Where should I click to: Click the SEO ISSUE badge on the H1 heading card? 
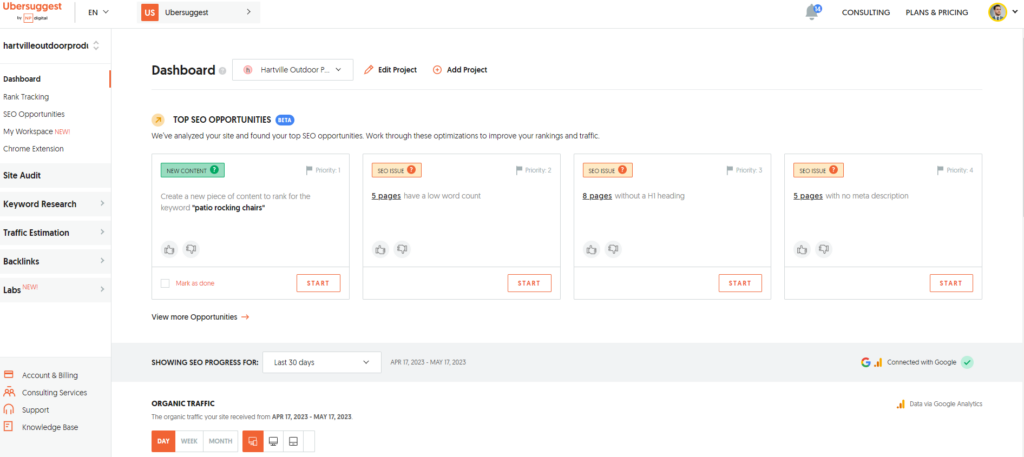(x=607, y=170)
